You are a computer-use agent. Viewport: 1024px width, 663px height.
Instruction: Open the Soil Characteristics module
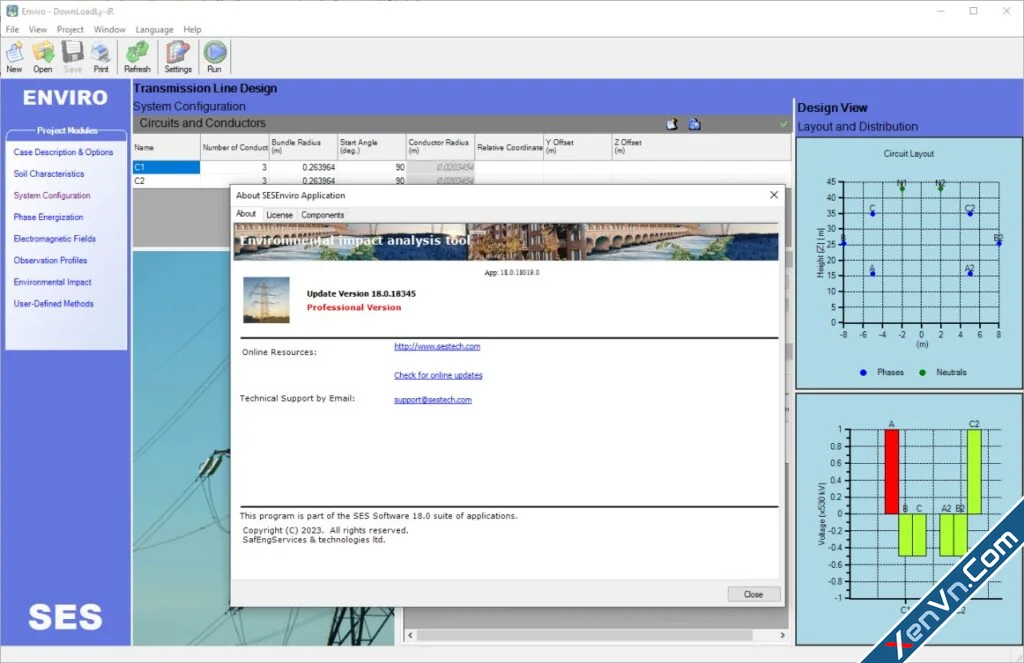[x=49, y=174]
